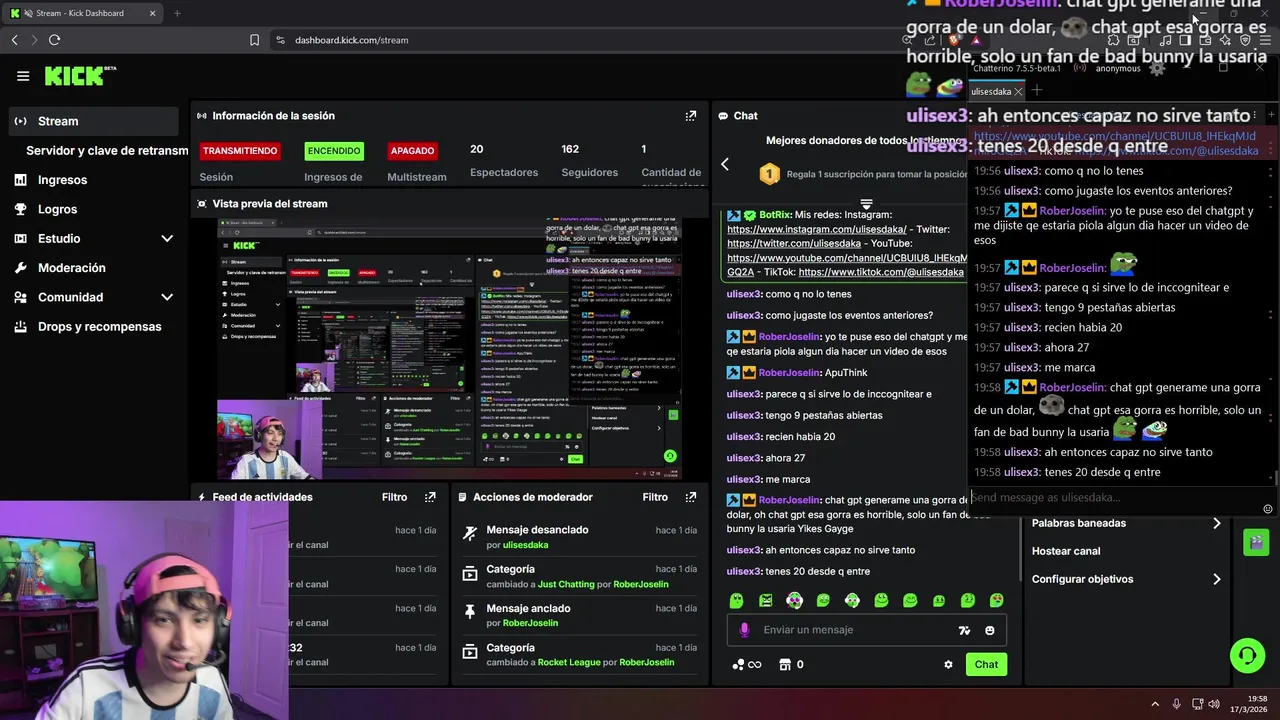Image resolution: width=1280 pixels, height=720 pixels.
Task: Click BotRix username in Kick chat
Action: click(x=775, y=215)
